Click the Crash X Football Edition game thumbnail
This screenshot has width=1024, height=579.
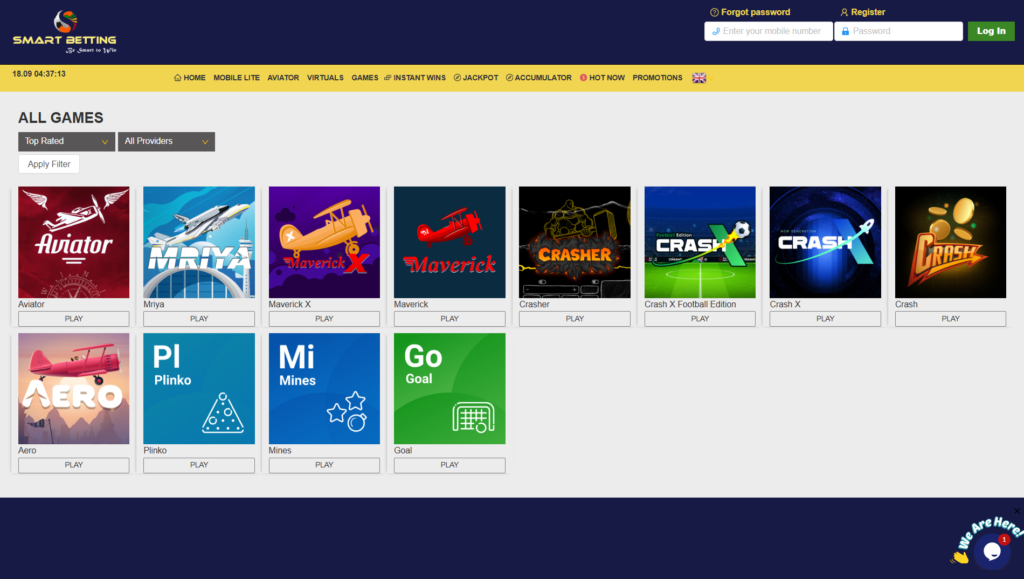click(699, 241)
